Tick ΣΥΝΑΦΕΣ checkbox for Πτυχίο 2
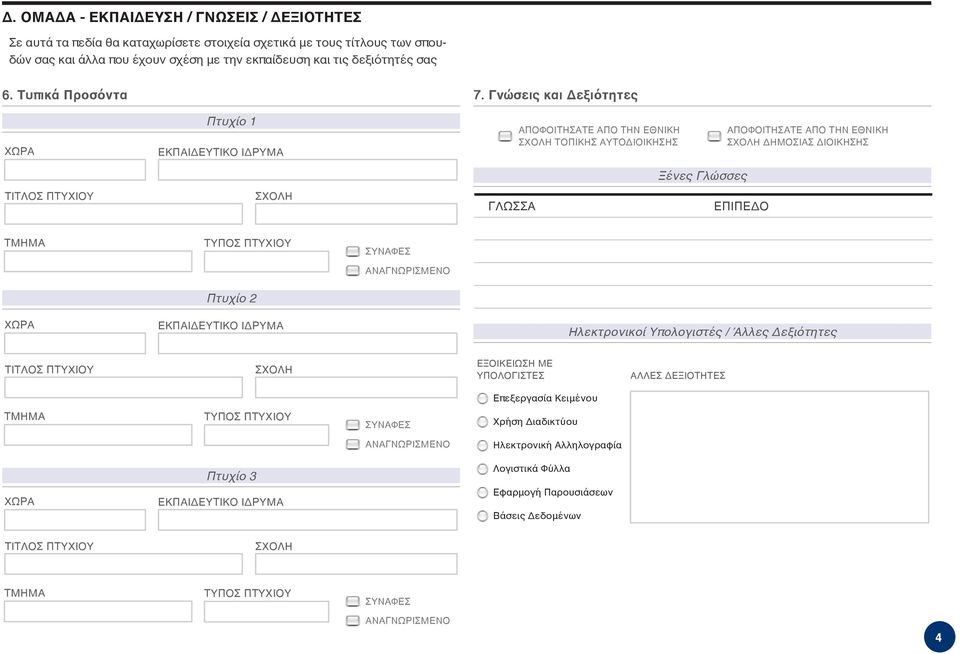Screen dimensions: 960x654 [x=353, y=425]
